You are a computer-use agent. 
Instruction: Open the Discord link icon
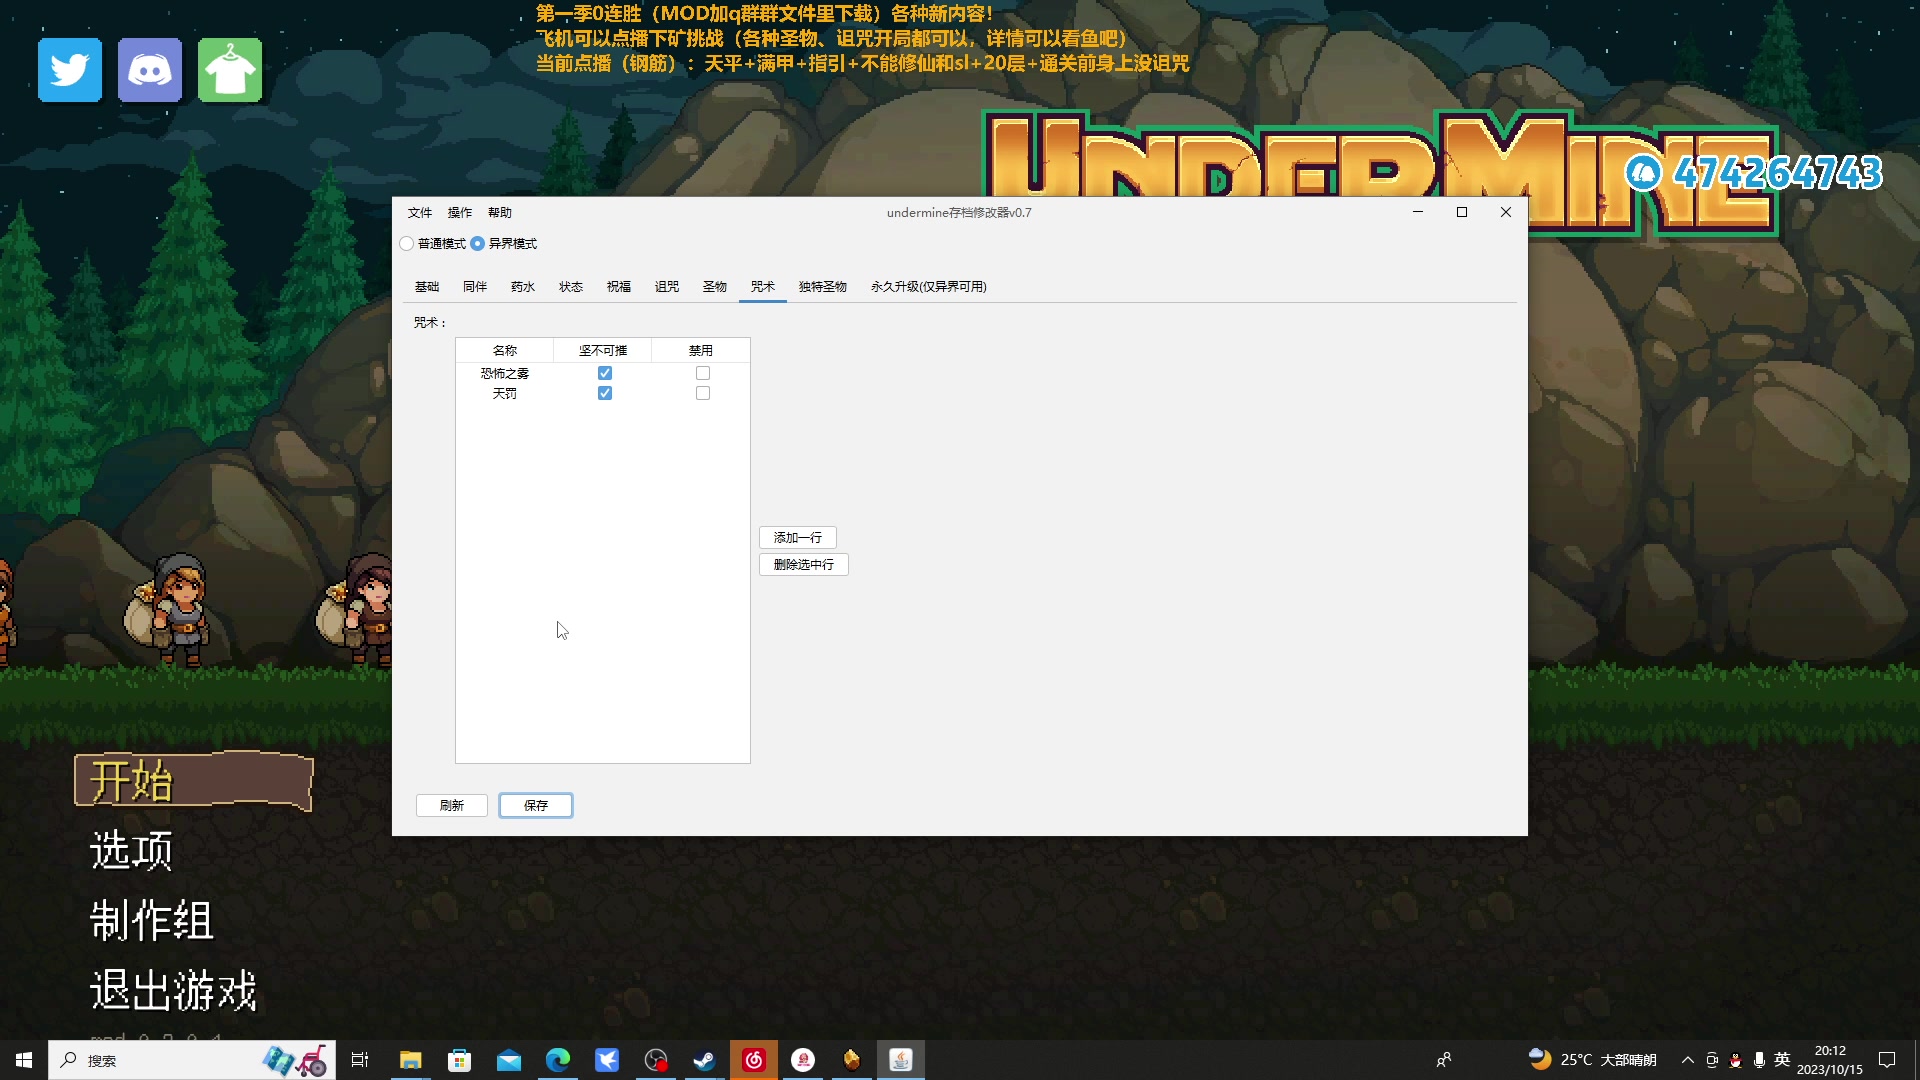point(150,70)
